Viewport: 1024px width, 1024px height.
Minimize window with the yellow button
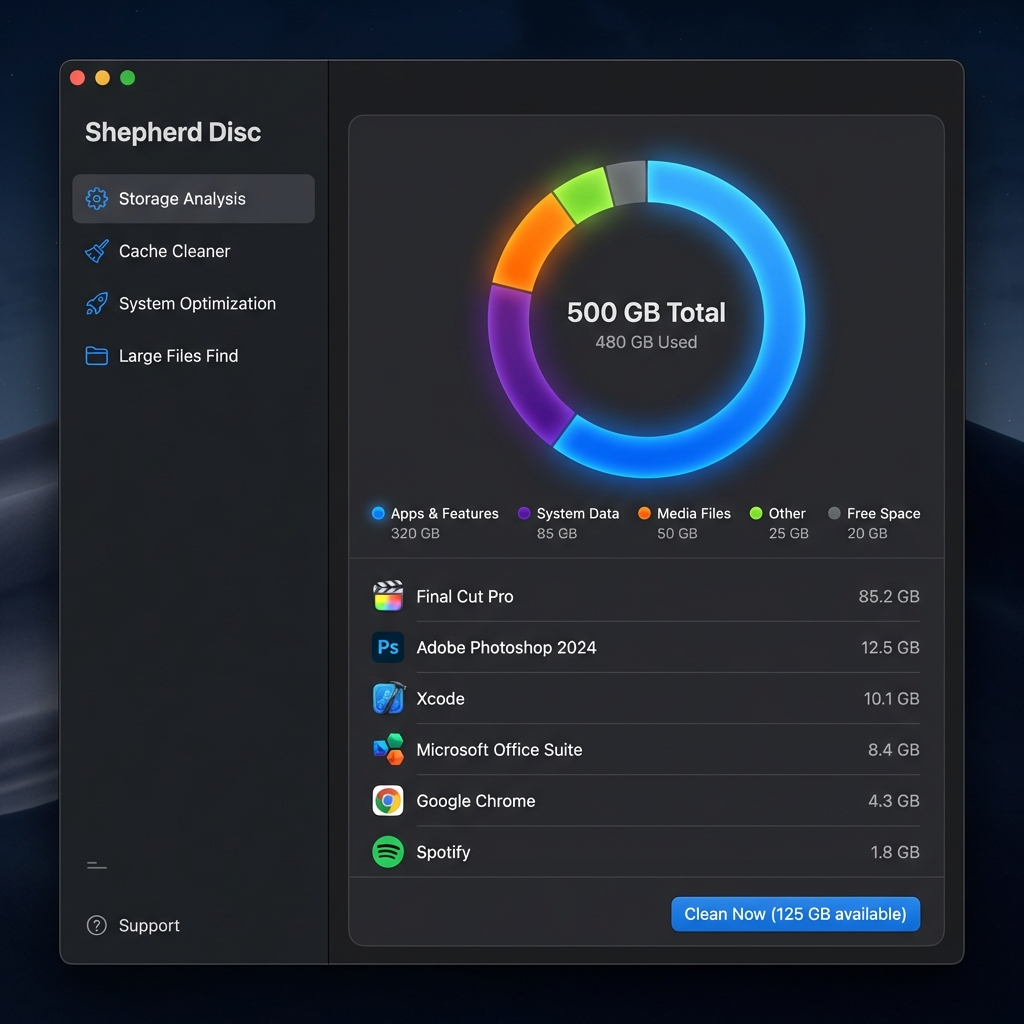103,78
